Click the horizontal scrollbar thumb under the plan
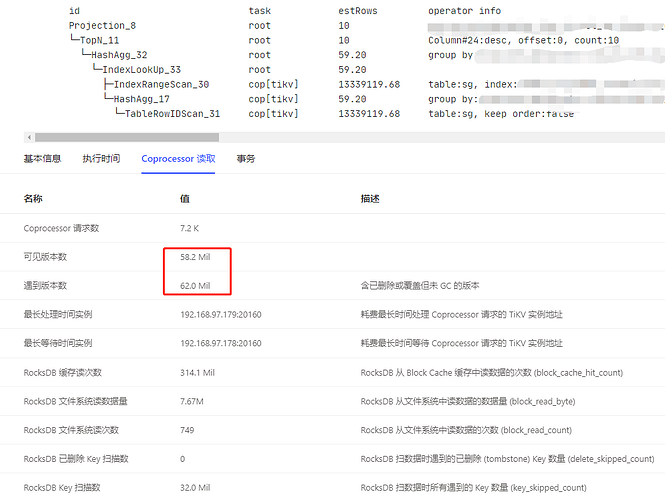 (x=127, y=137)
